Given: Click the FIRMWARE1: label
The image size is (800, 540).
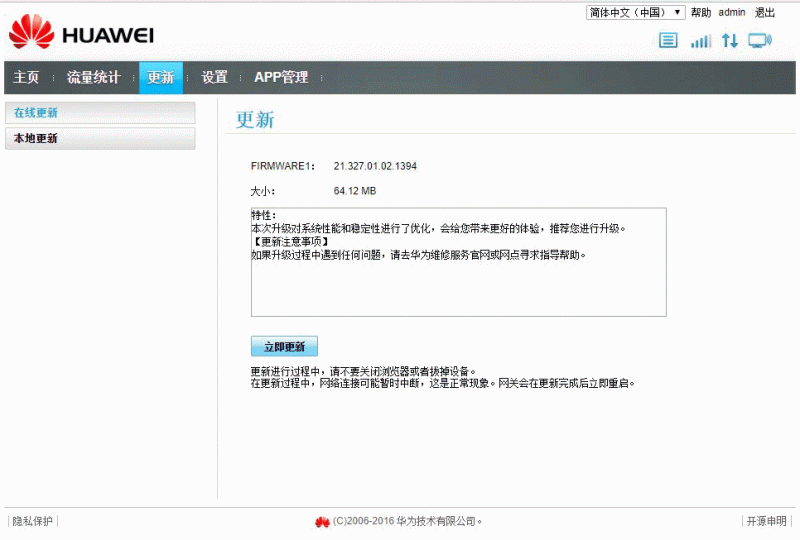Looking at the screenshot, I should coord(283,166).
